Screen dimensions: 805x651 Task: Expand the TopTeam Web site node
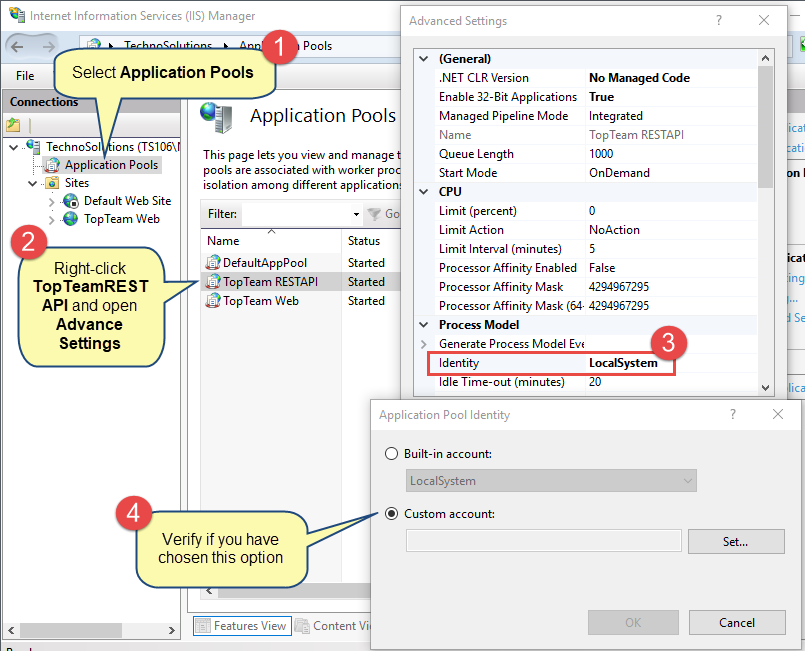[51, 220]
